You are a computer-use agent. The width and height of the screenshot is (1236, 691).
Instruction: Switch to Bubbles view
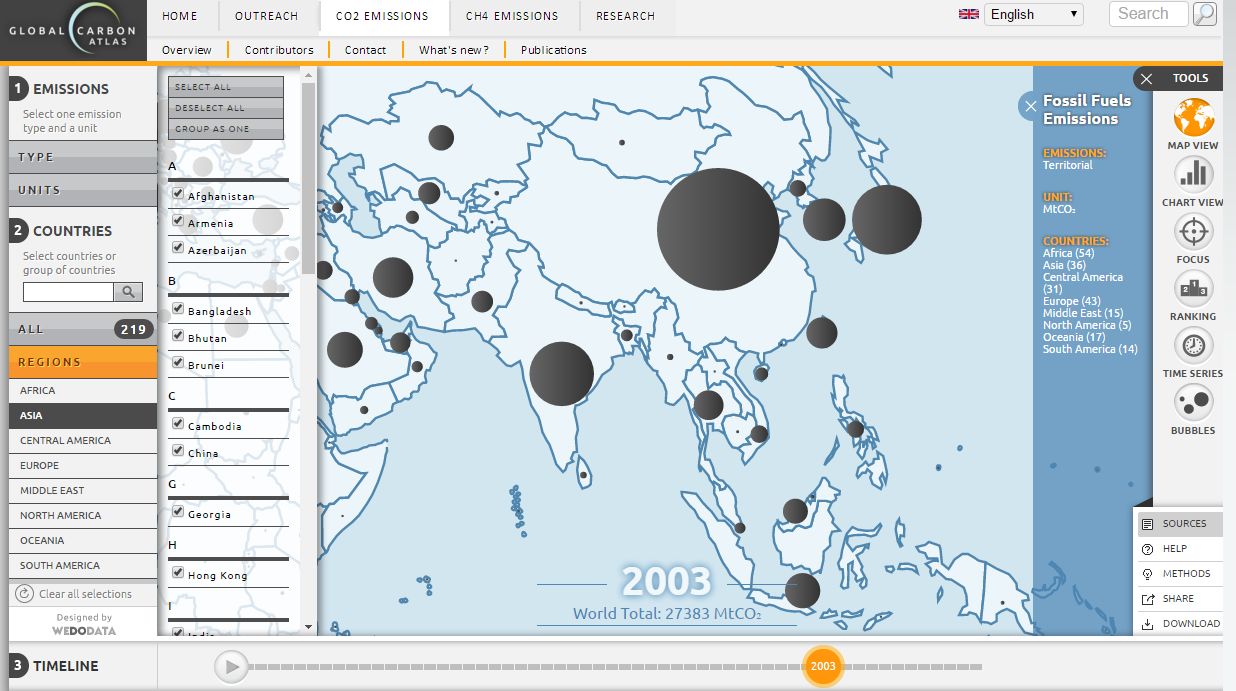(x=1193, y=403)
